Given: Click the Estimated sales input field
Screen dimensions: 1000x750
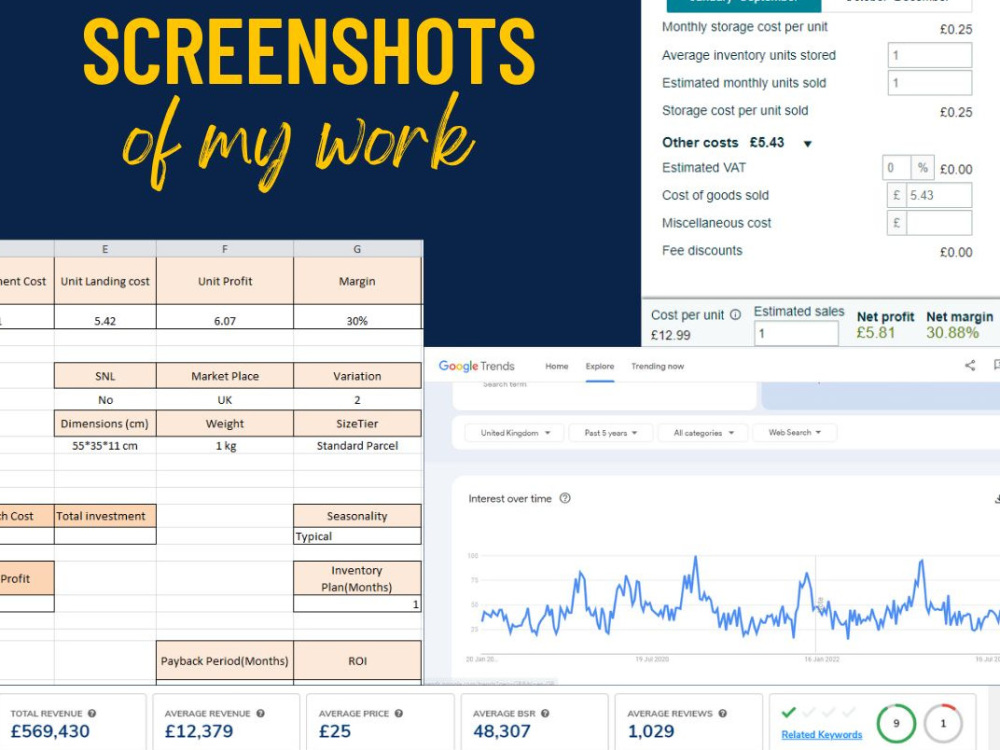Looking at the screenshot, I should coord(797,333).
